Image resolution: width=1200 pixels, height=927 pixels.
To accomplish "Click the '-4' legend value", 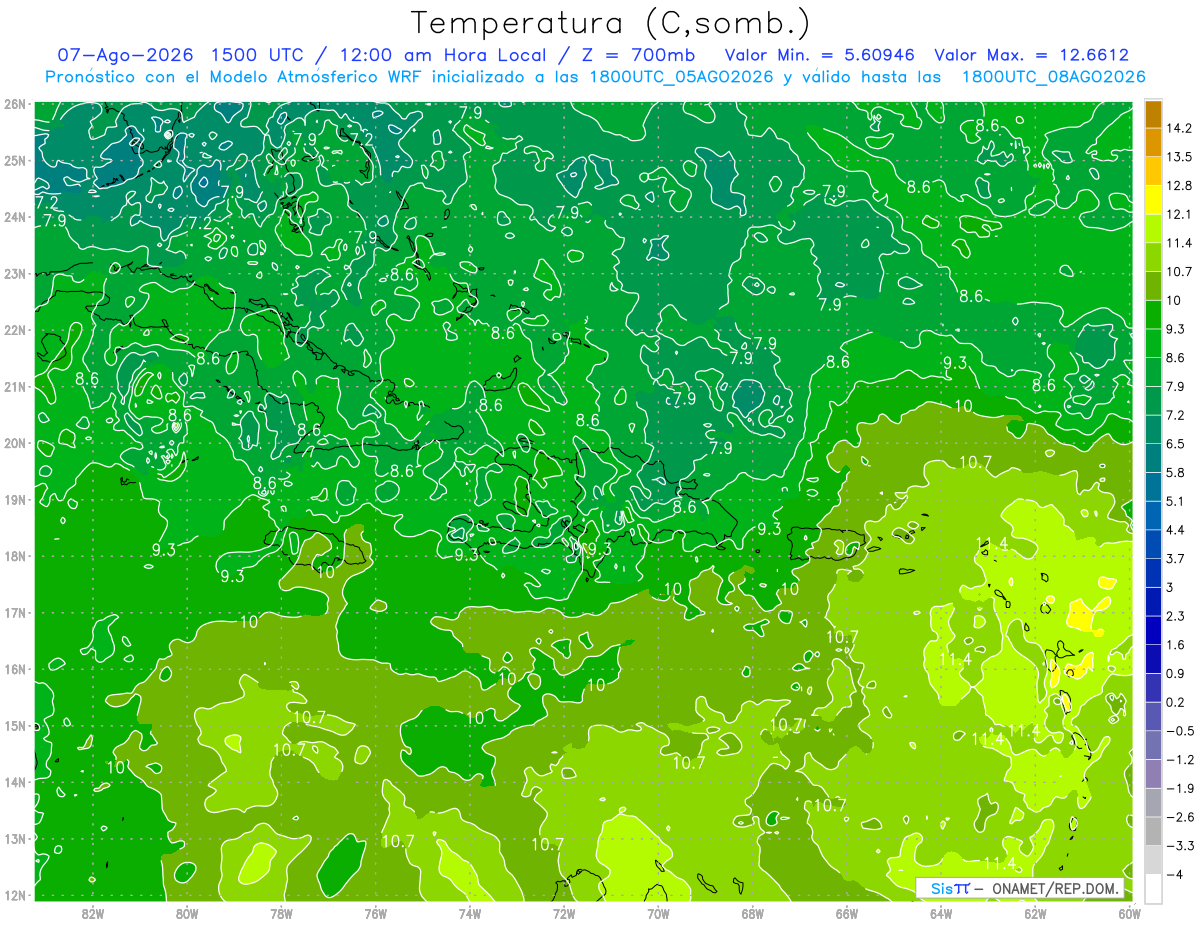I will [x=1173, y=875].
